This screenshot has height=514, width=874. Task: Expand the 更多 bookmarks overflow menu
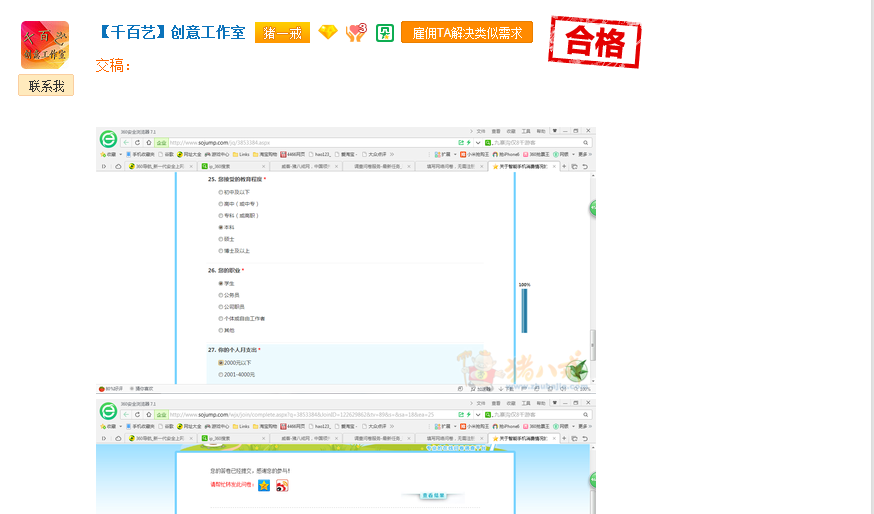pyautogui.click(x=583, y=155)
